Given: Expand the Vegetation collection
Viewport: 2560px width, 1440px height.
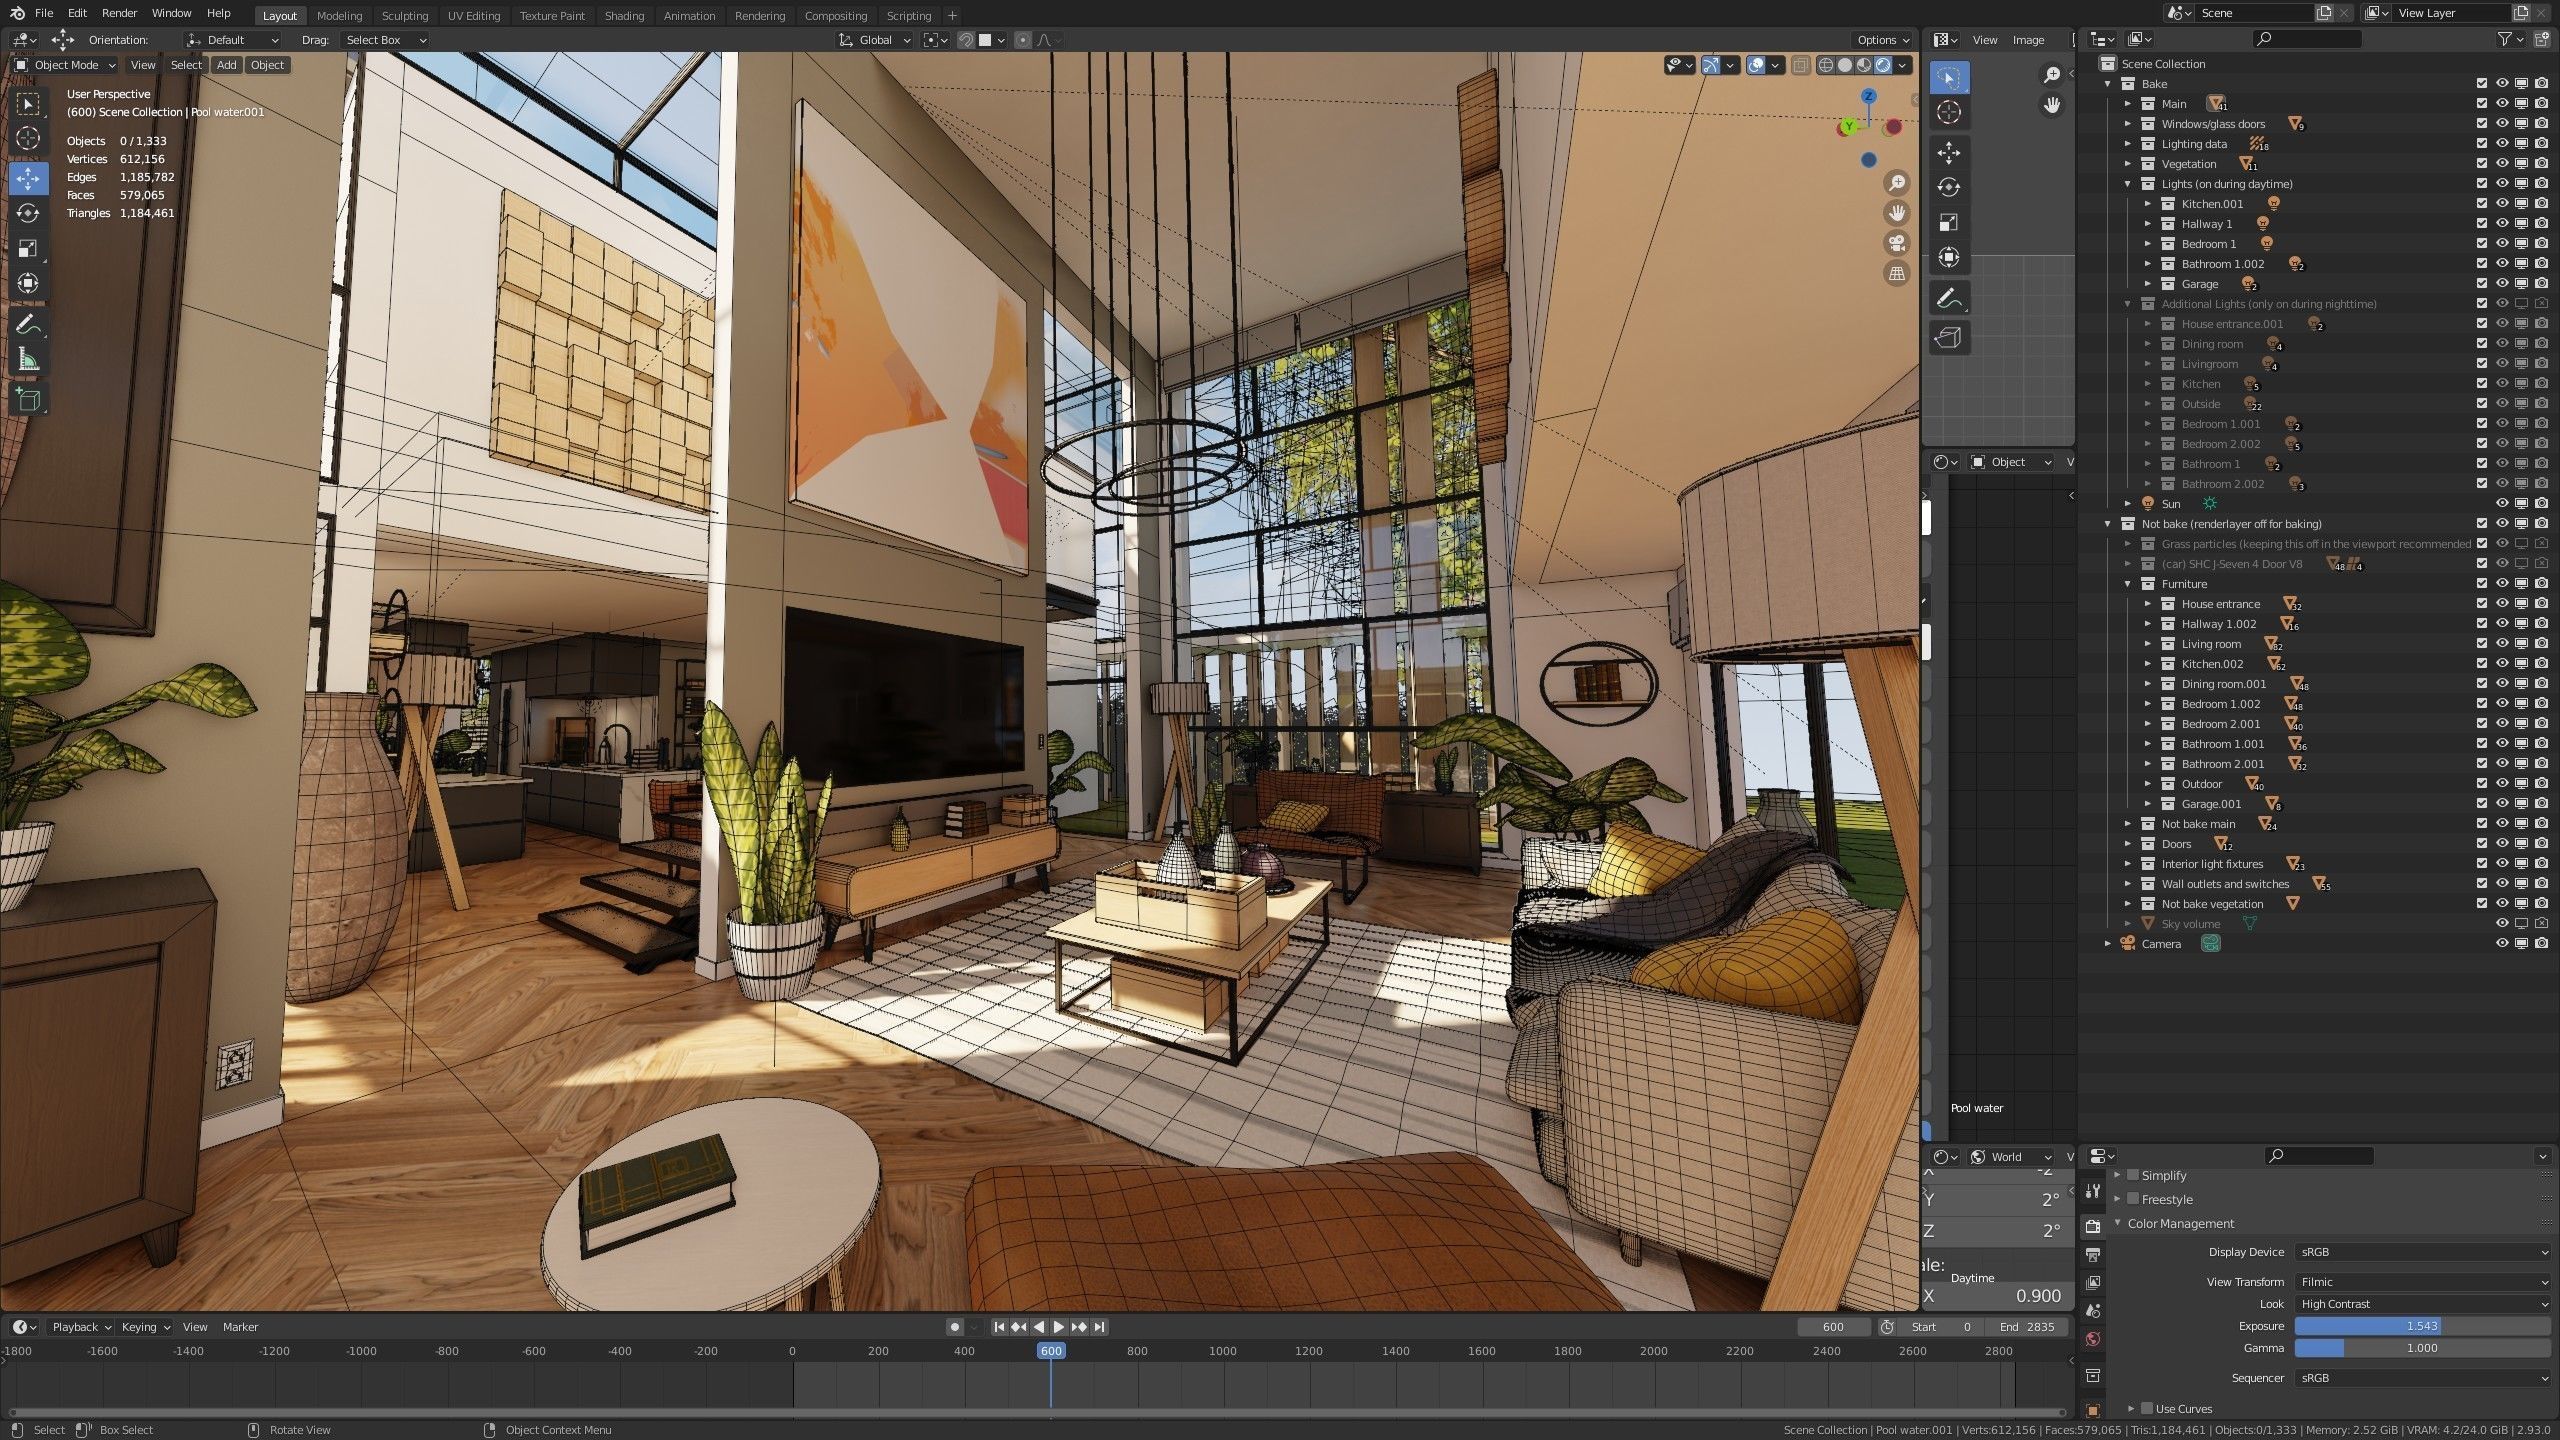Looking at the screenshot, I should tap(2128, 164).
